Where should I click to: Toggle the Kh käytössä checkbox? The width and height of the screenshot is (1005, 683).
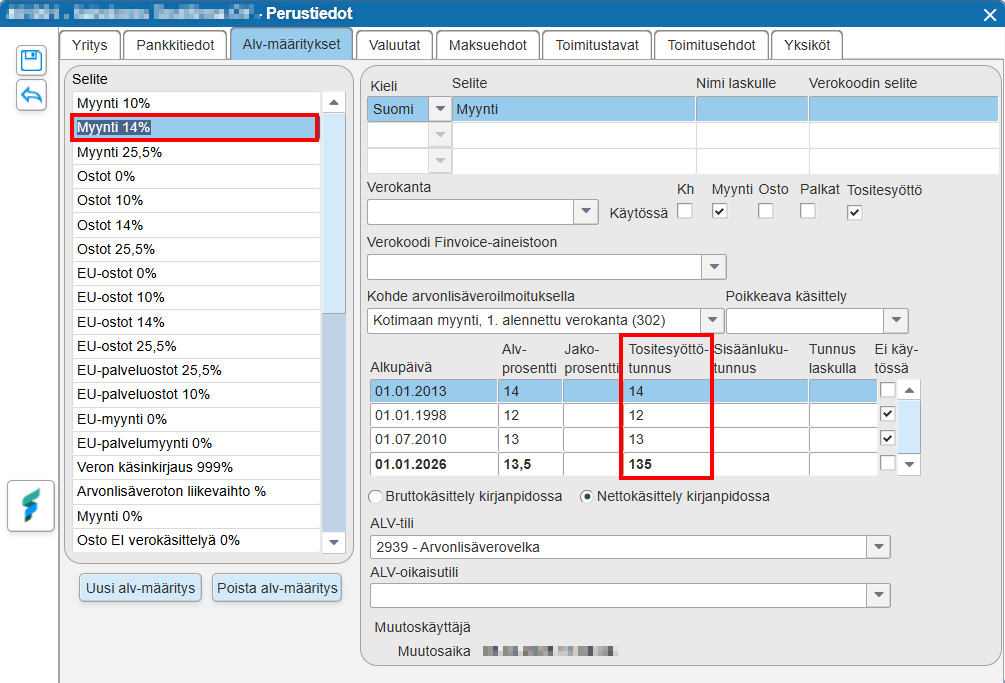(x=685, y=211)
